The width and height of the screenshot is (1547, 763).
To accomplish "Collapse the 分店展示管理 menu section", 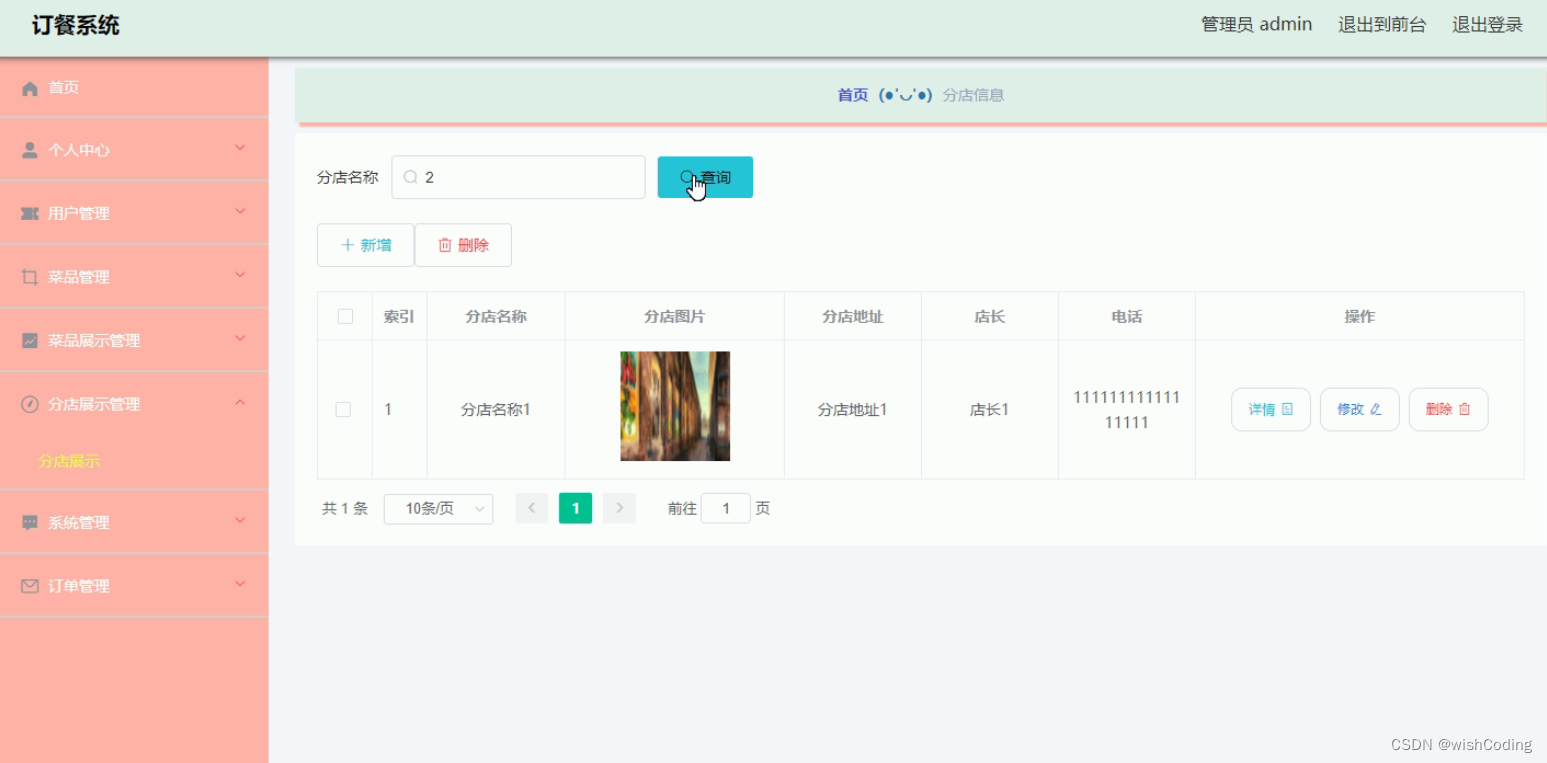I will coord(239,403).
